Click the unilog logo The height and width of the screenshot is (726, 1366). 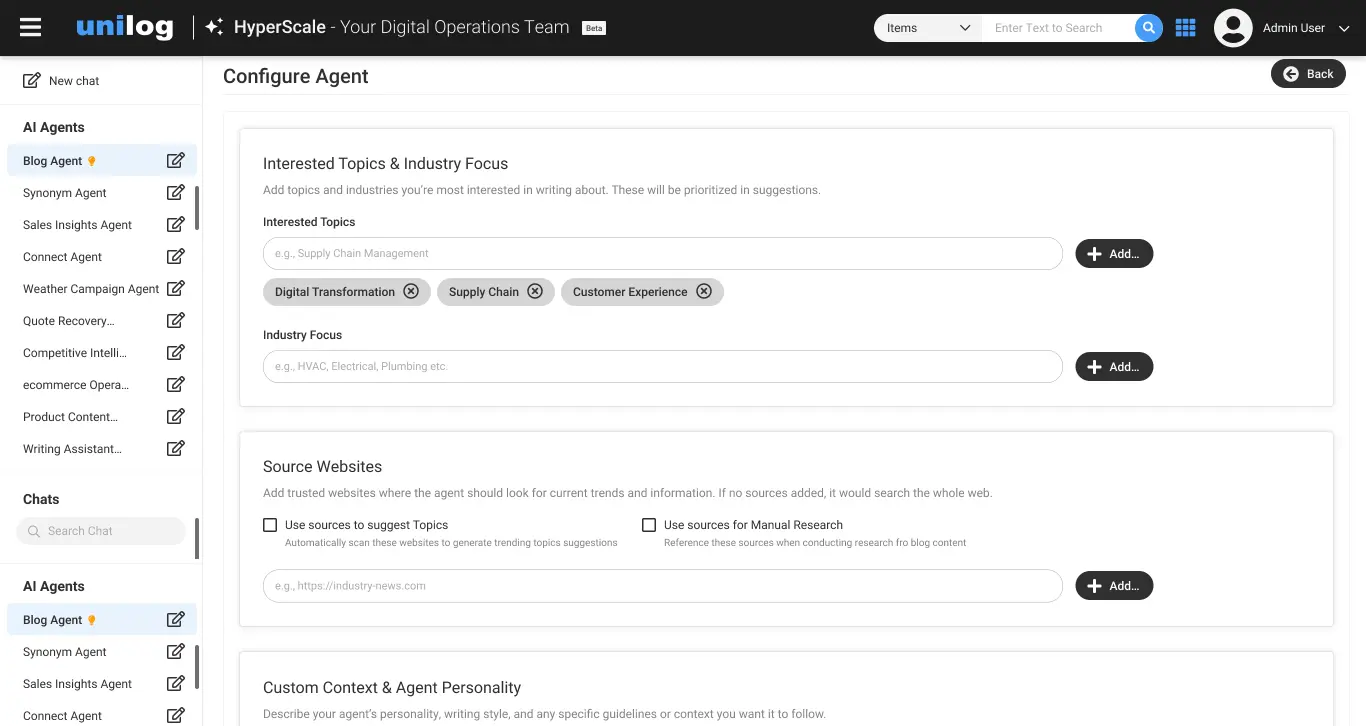pyautogui.click(x=124, y=28)
